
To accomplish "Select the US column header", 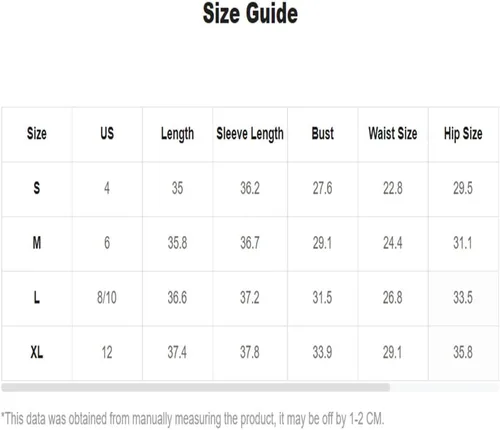I will 107,133.
